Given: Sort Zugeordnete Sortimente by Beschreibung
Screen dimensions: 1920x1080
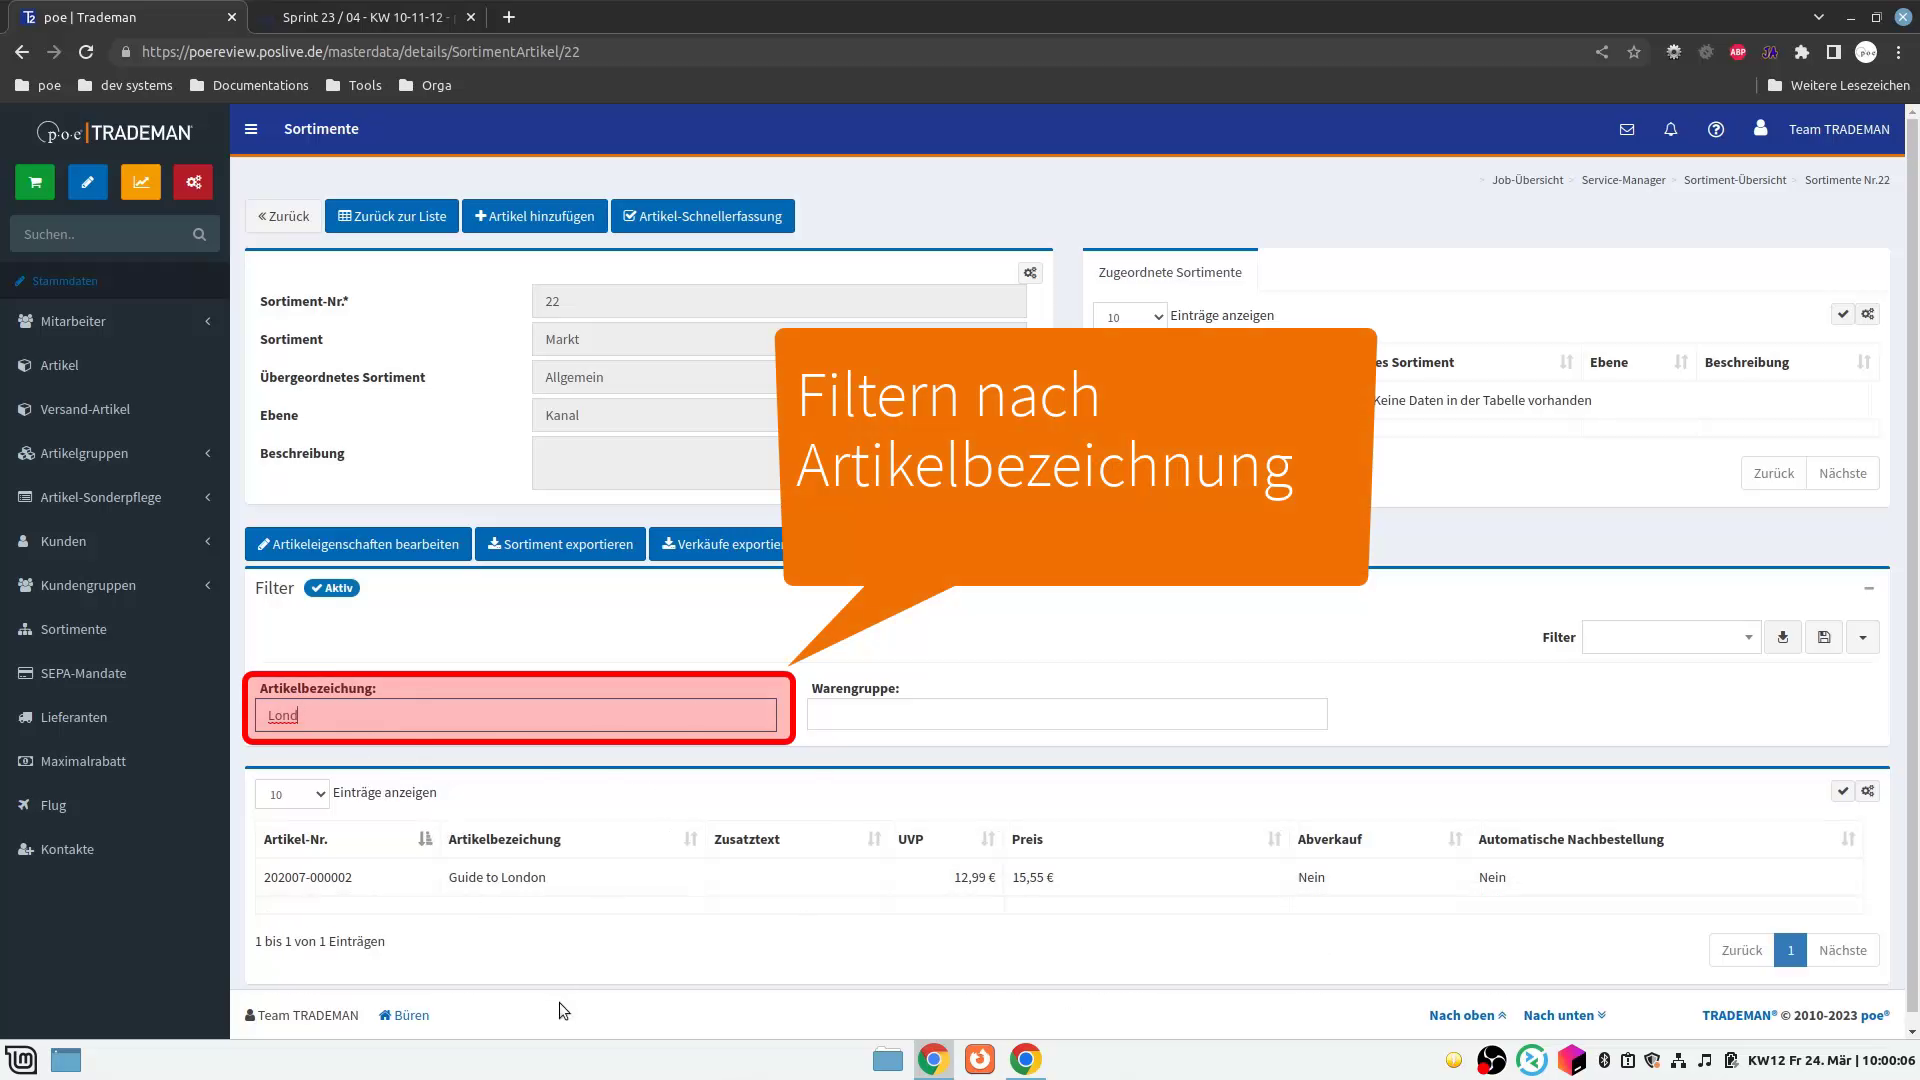Looking at the screenshot, I should [1787, 362].
